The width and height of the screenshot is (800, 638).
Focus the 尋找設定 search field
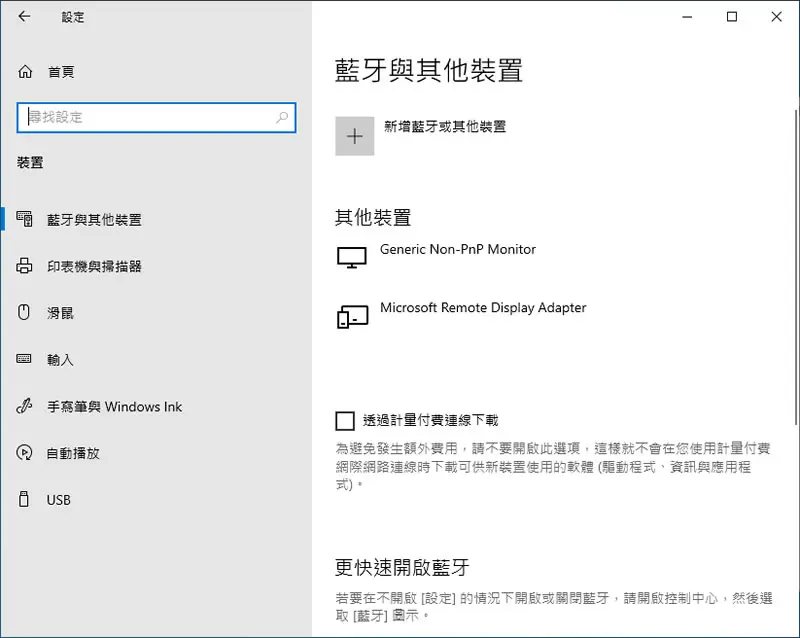click(x=156, y=117)
